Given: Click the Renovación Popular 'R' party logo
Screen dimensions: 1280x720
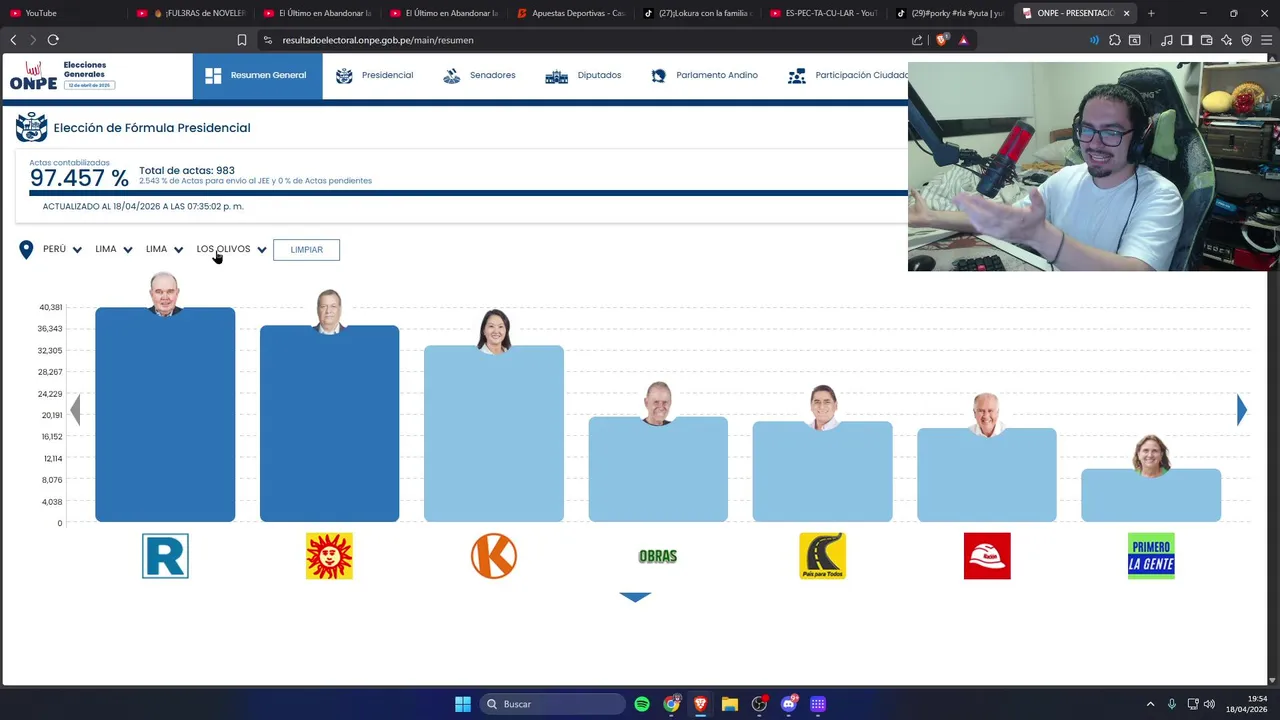Looking at the screenshot, I should tap(165, 556).
